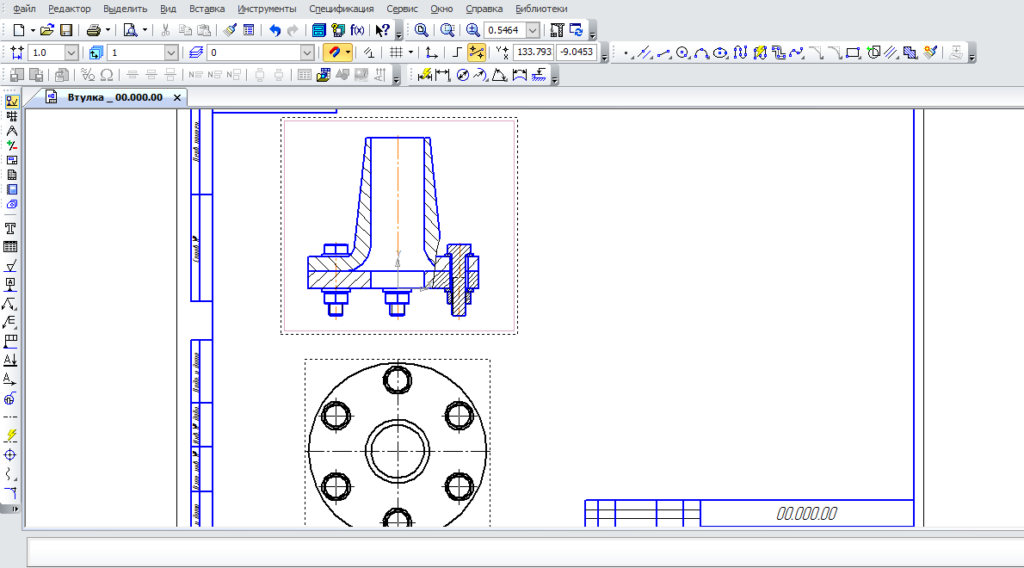This screenshot has height=568, width=1024.
Task: Click the text input tool in sidebar
Action: [11, 228]
